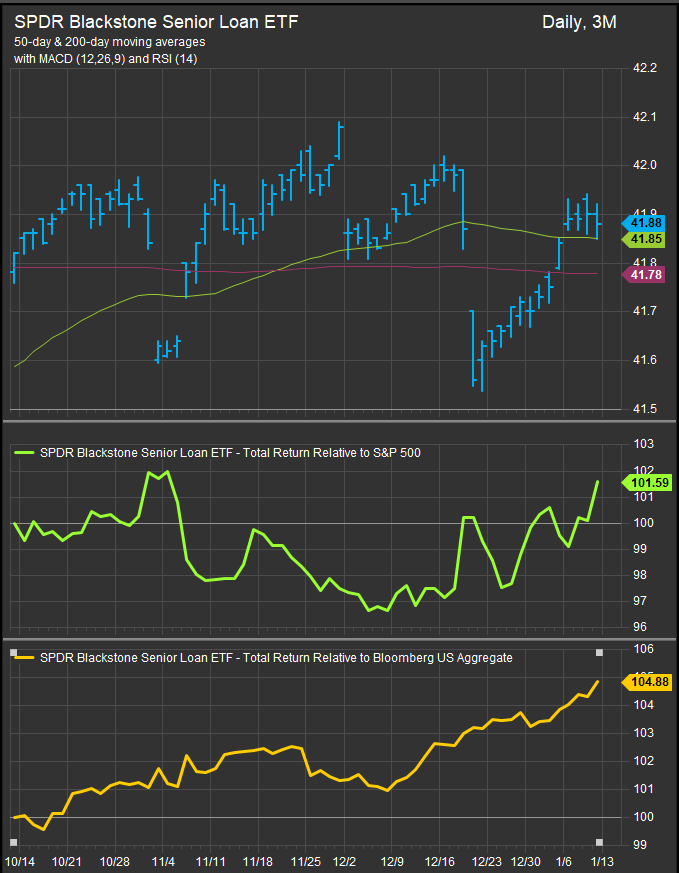The width and height of the screenshot is (679, 873).
Task: Click the 11/25 date axis label
Action: [306, 861]
